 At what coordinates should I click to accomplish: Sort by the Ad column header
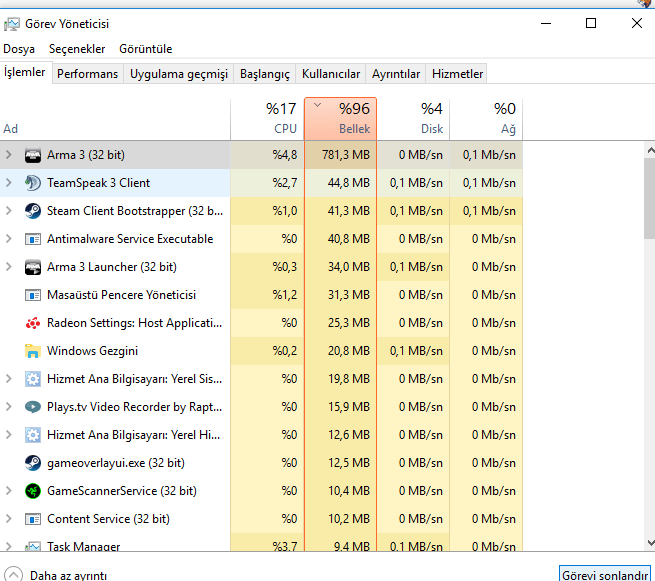[x=115, y=119]
